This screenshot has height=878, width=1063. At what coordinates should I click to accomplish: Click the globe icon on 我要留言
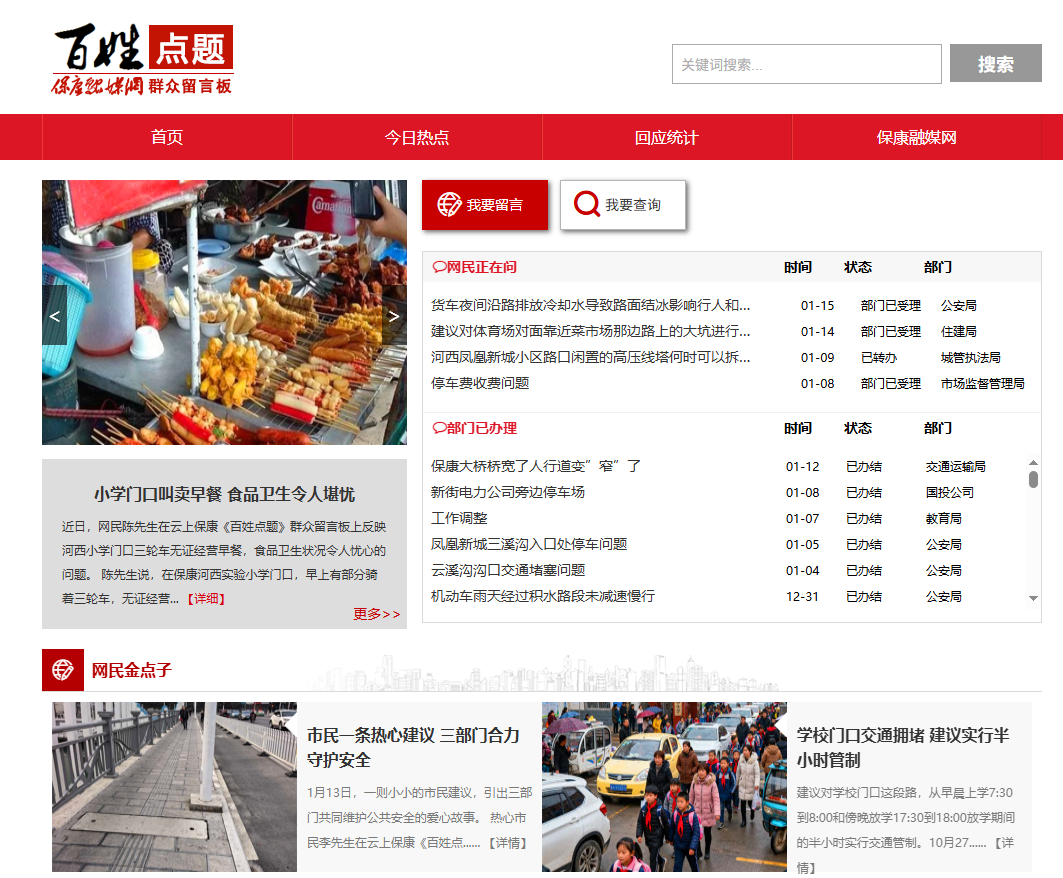450,205
